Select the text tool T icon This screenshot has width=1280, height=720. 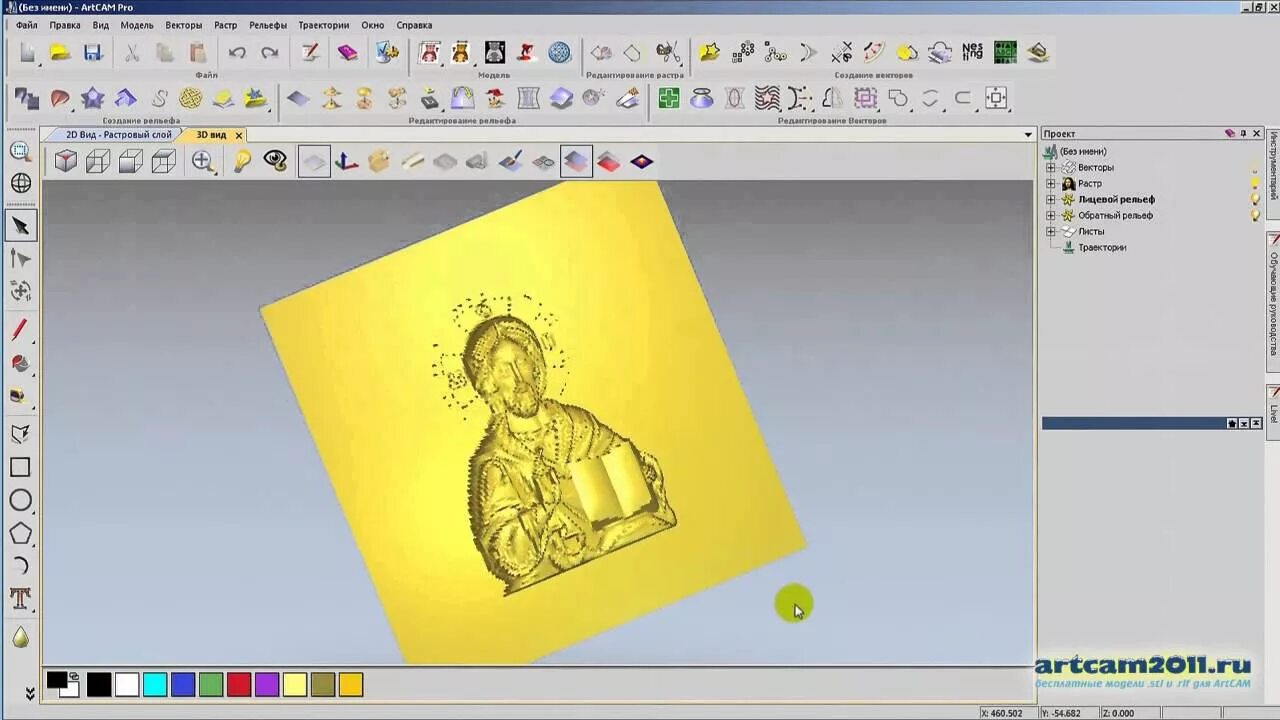[x=20, y=599]
